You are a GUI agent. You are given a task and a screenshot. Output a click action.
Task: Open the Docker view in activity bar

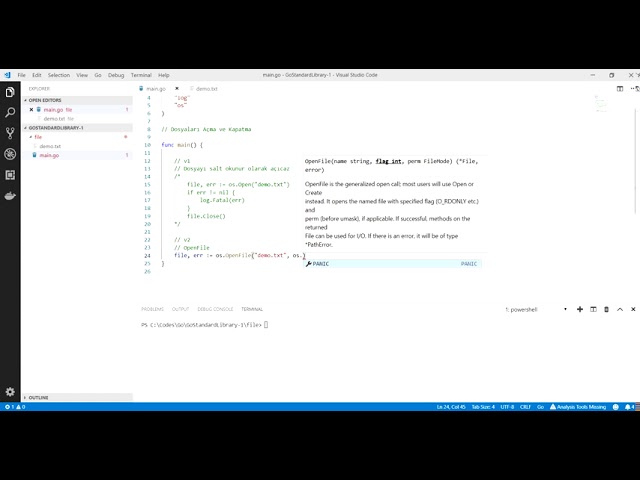10,196
